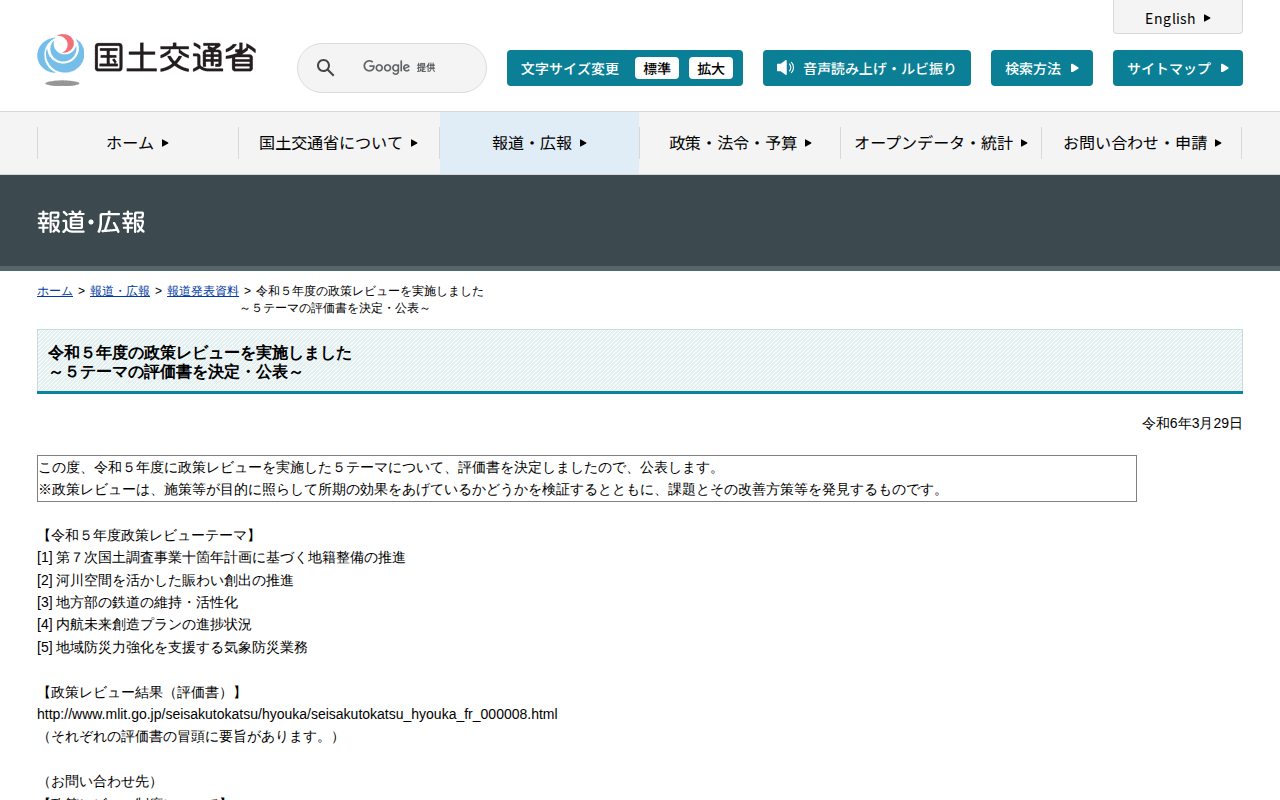Open 報道発表資料 breadcrumb link
1280x800 pixels.
(203, 291)
